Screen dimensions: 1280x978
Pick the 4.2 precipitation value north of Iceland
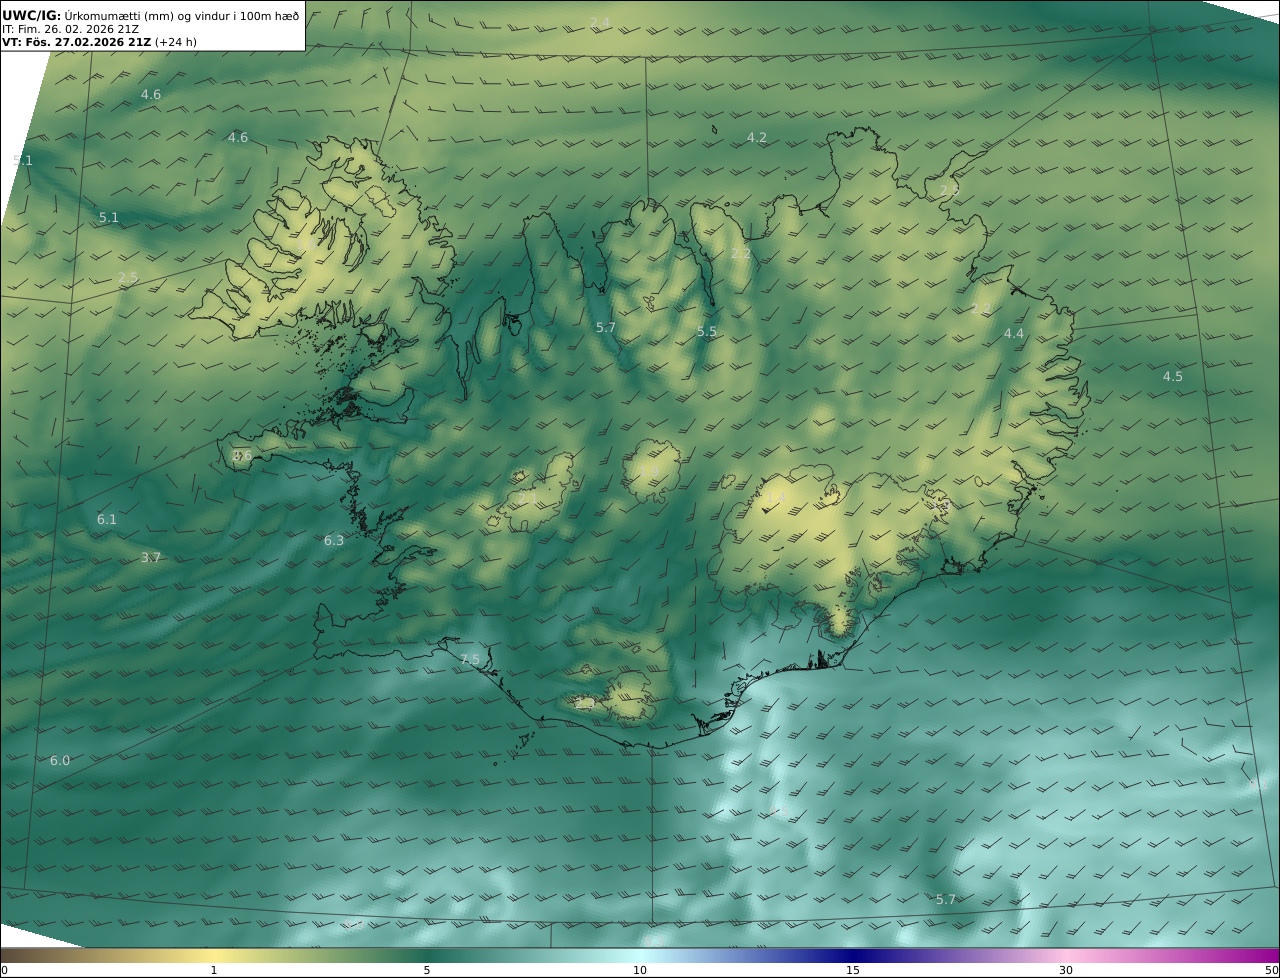[756, 138]
